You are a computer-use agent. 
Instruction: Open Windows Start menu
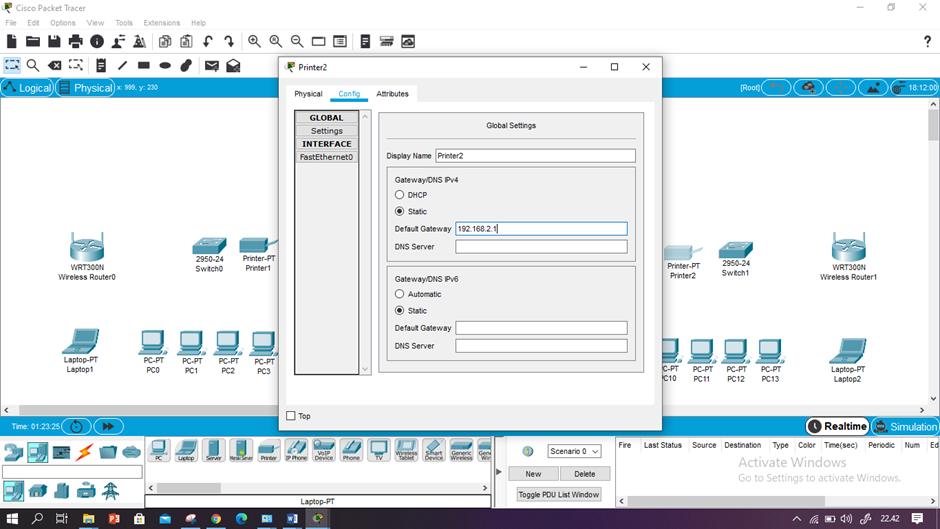tap(12, 519)
